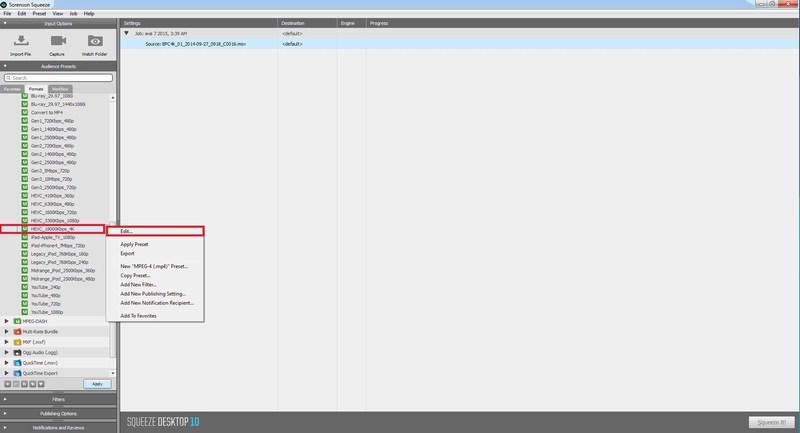Click the green icon beside Gen3_10Mbps_720p
This screenshot has height=433, width=800.
tap(24, 179)
